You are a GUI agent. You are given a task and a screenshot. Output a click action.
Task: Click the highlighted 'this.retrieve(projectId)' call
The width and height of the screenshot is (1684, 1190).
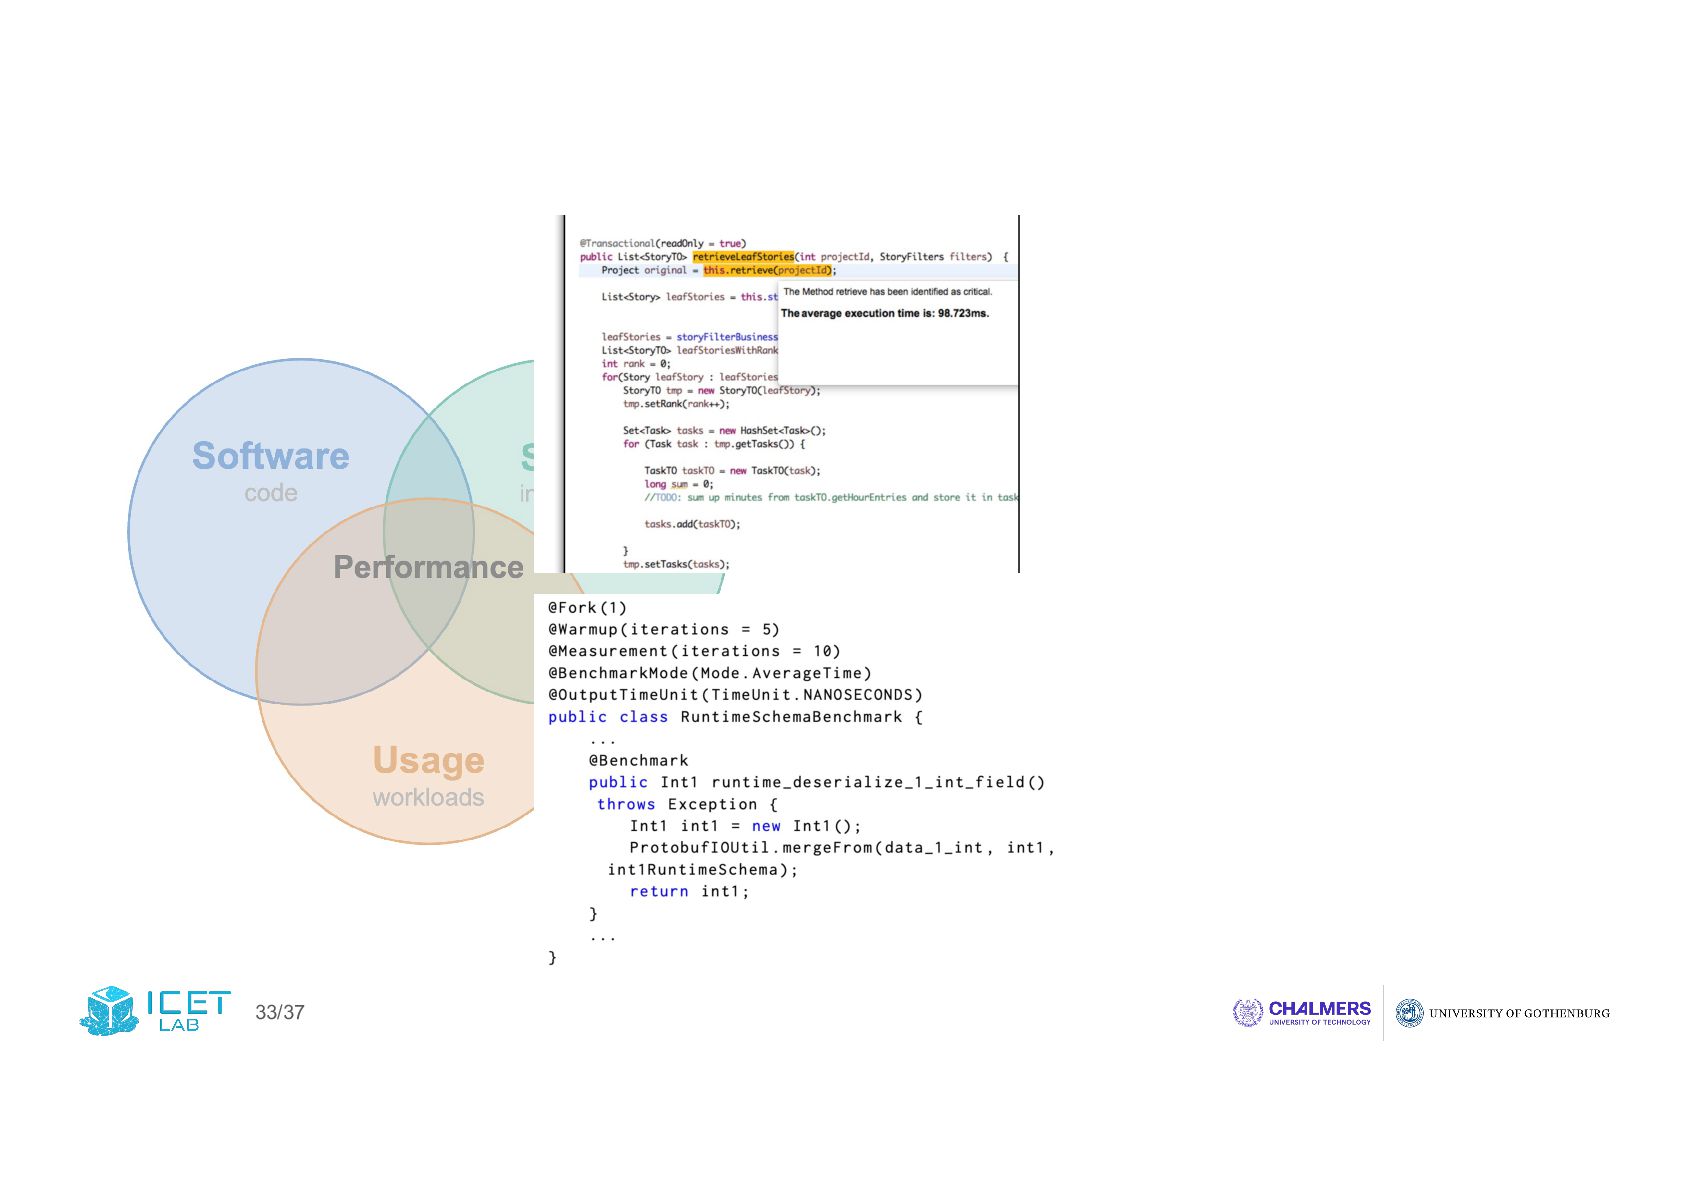pyautogui.click(x=769, y=270)
